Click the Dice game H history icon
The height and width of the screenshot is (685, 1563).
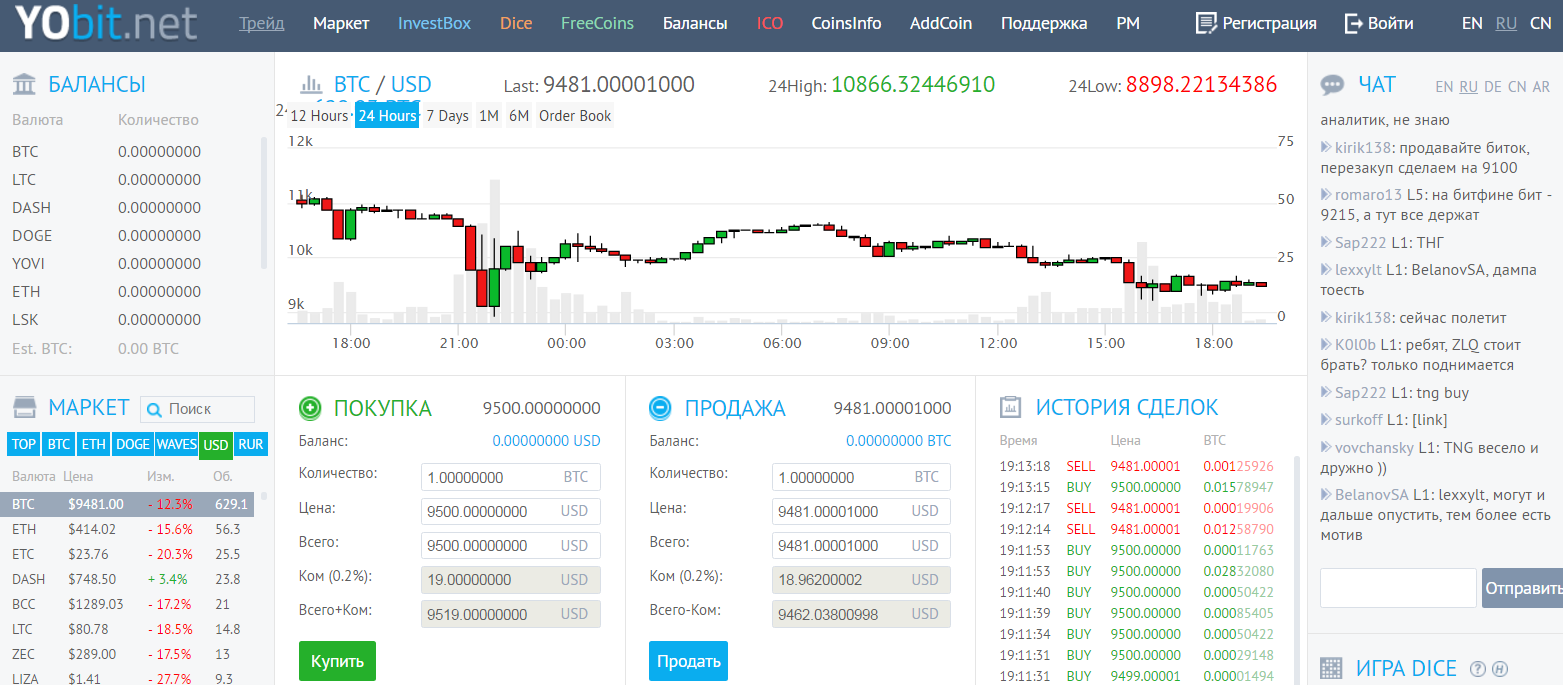tap(1499, 669)
